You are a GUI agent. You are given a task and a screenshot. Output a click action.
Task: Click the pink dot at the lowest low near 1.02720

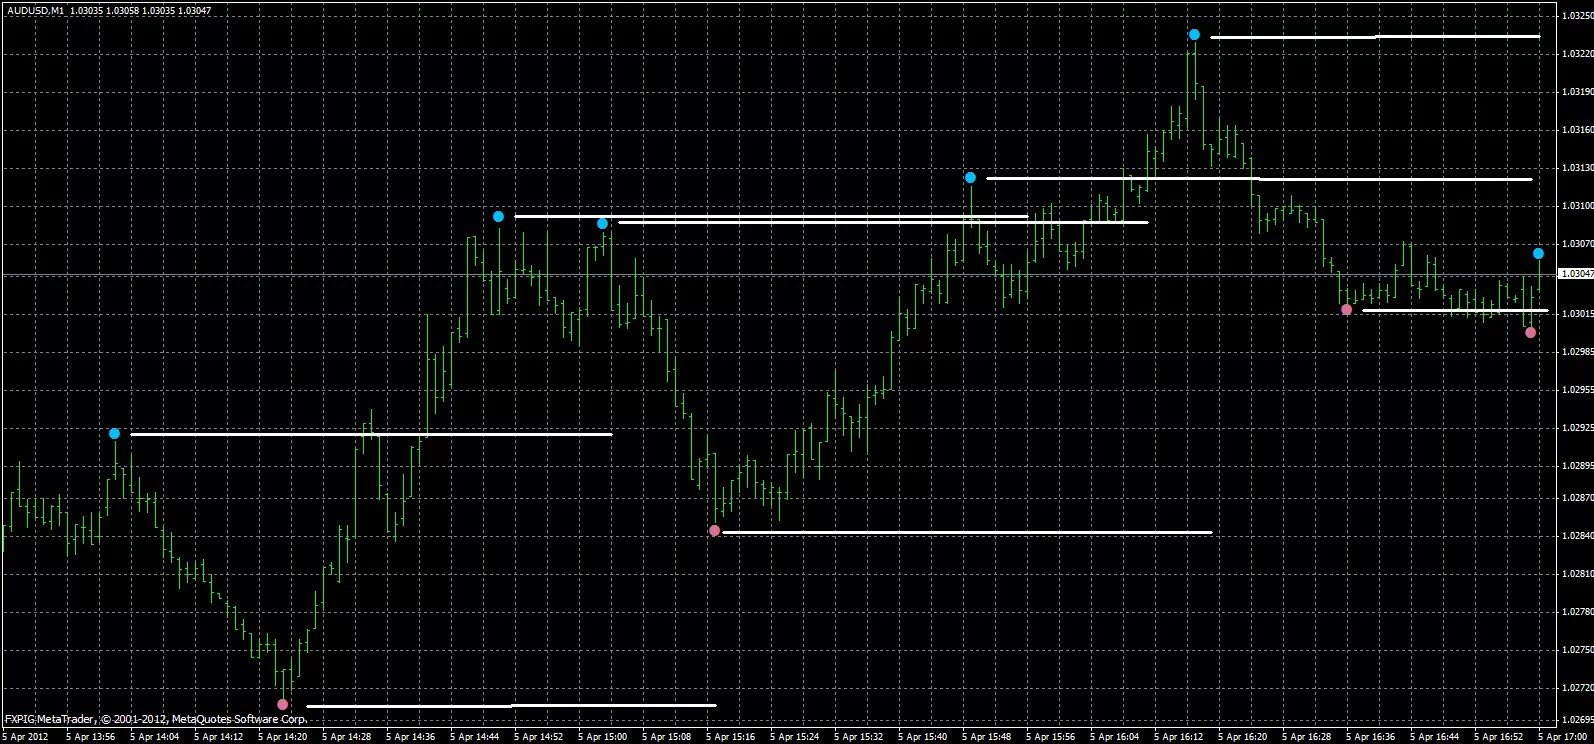click(282, 705)
